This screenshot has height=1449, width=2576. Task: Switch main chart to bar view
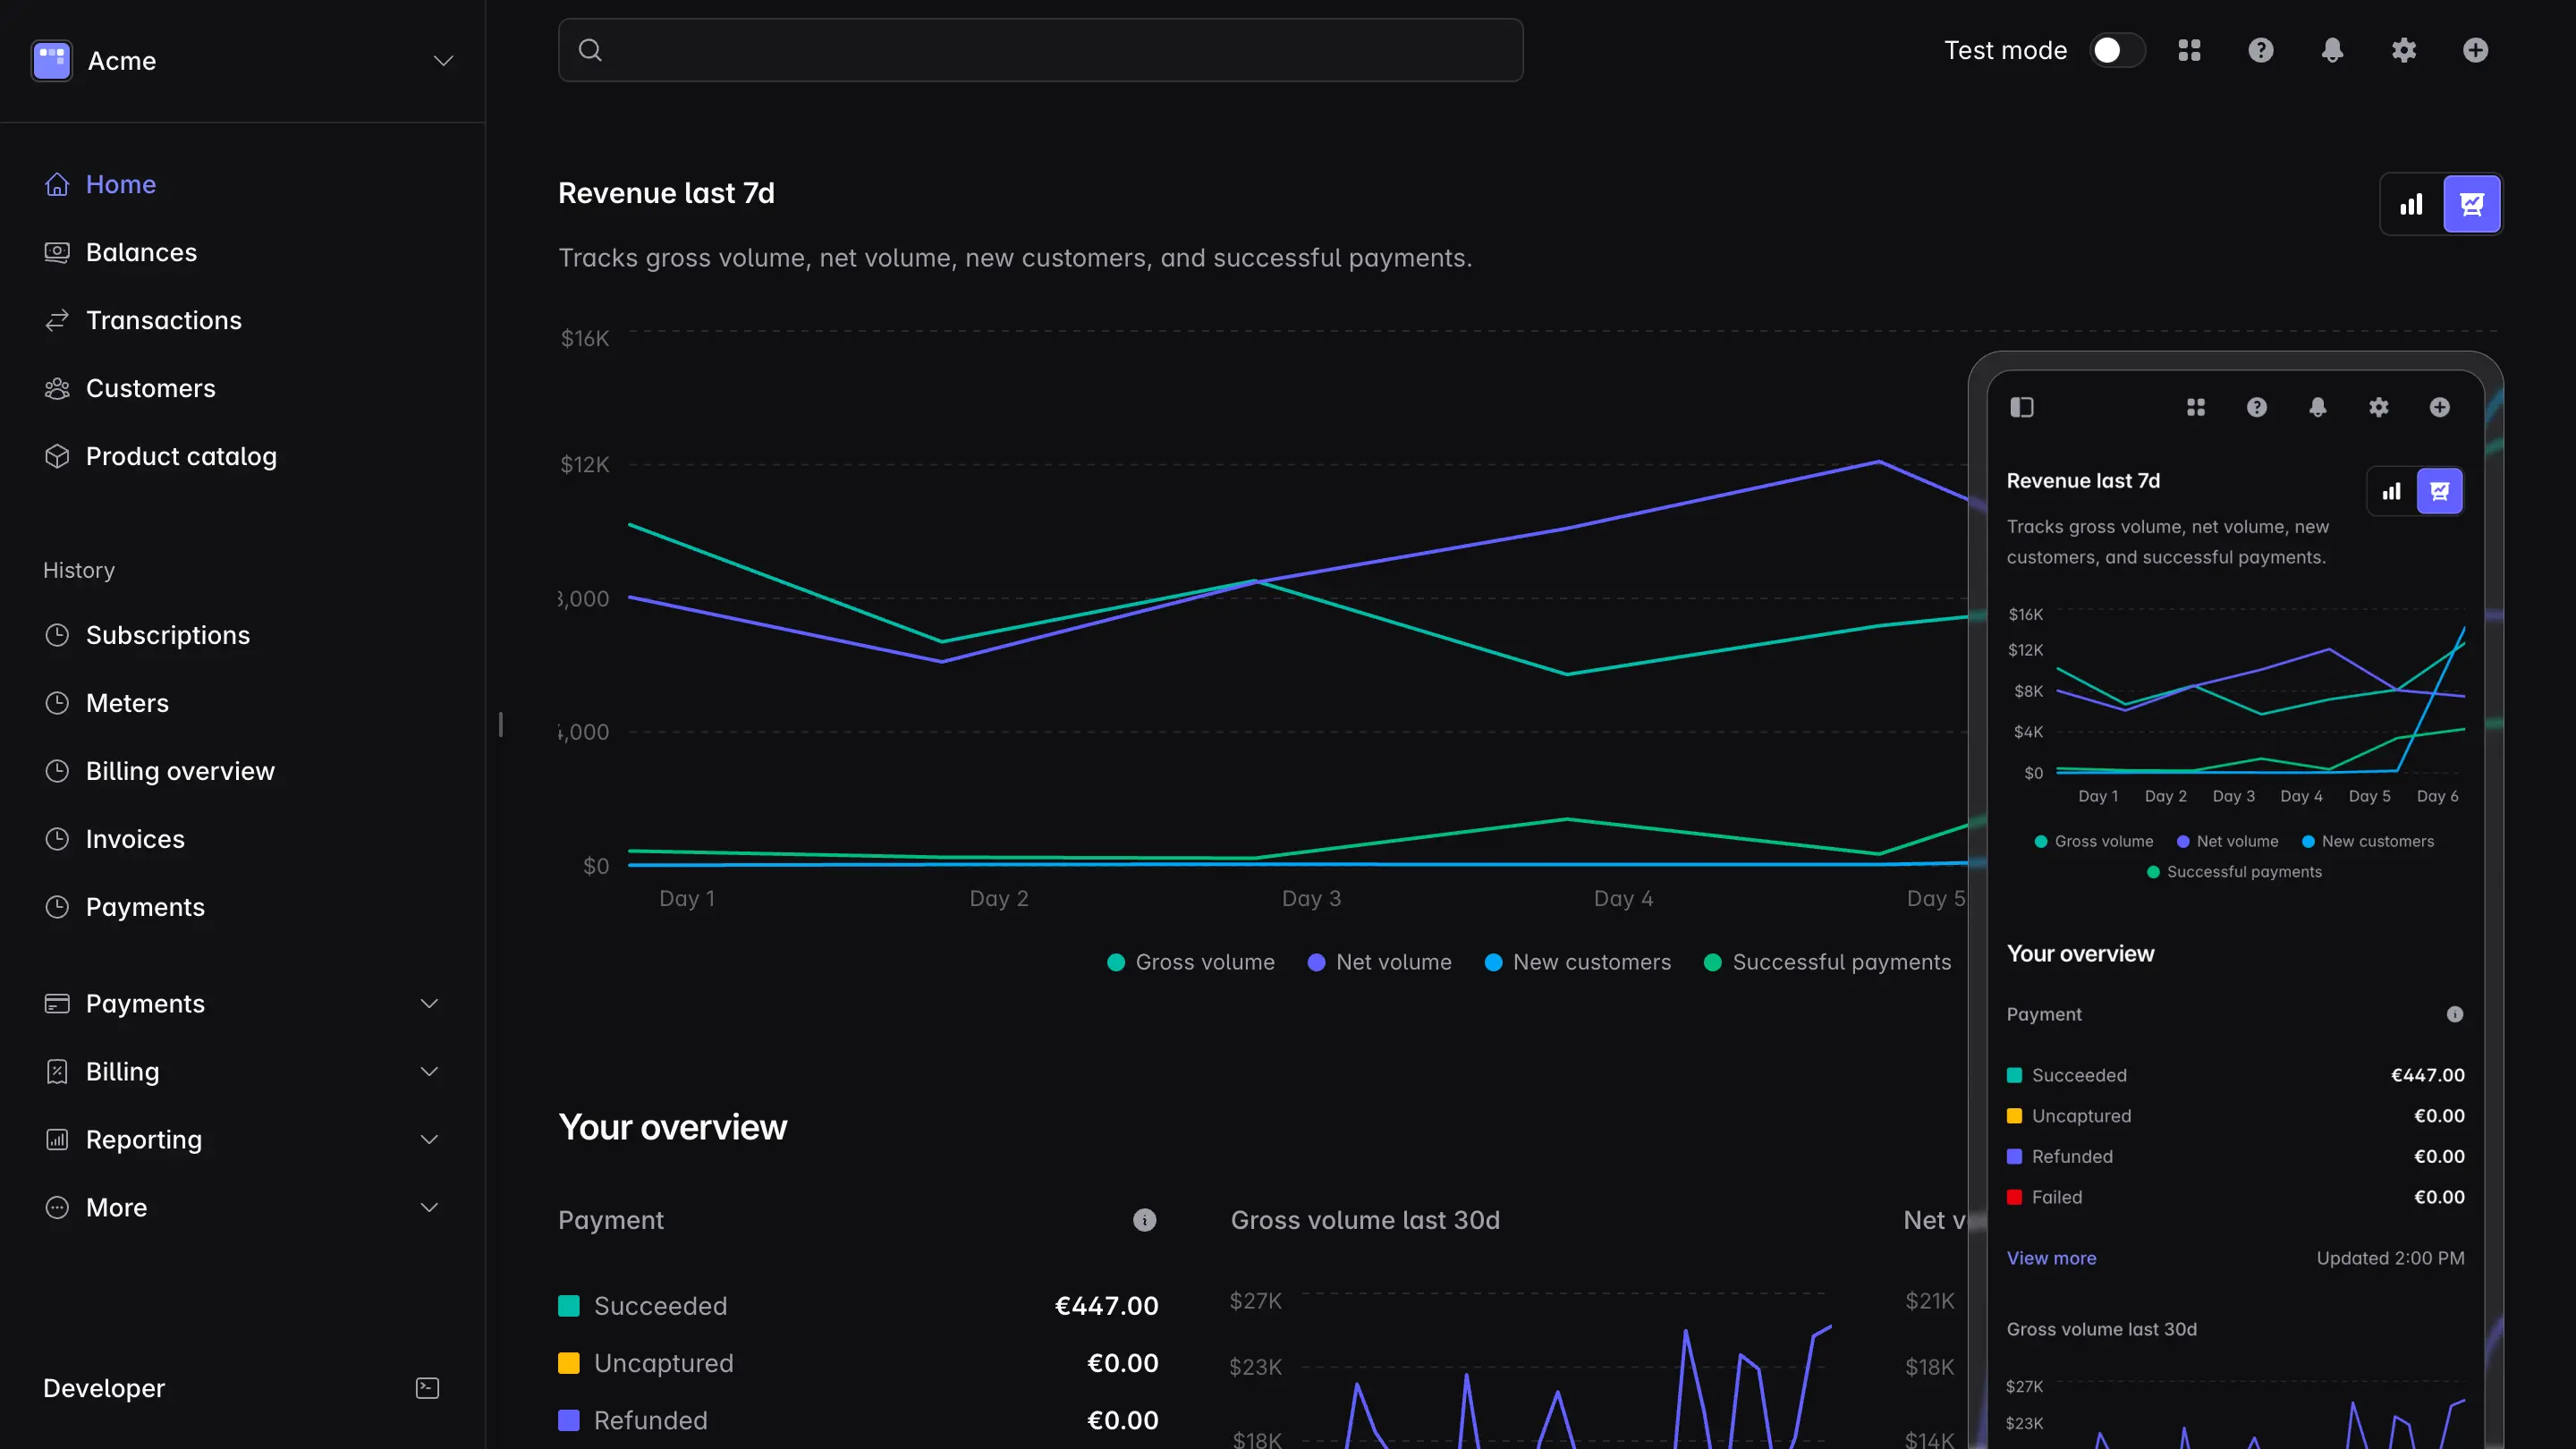(x=2411, y=205)
